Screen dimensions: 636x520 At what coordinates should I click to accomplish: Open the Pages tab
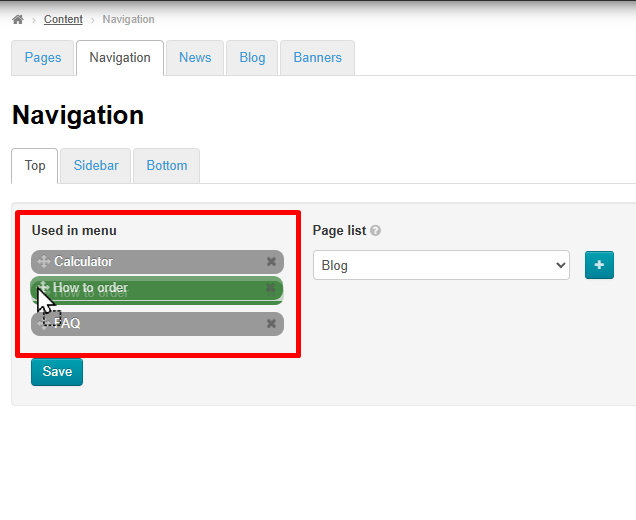coord(43,58)
